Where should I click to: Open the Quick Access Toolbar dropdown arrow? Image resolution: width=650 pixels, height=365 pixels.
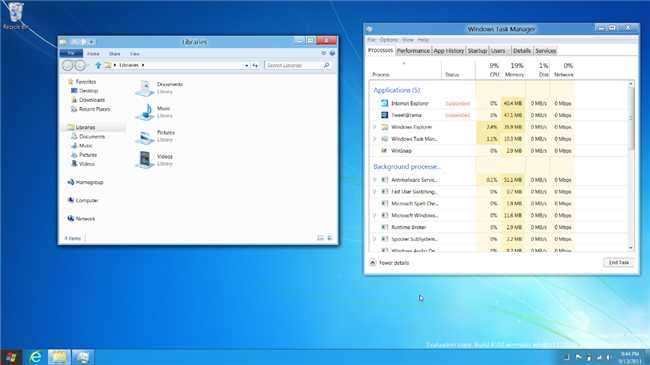pyautogui.click(x=92, y=42)
